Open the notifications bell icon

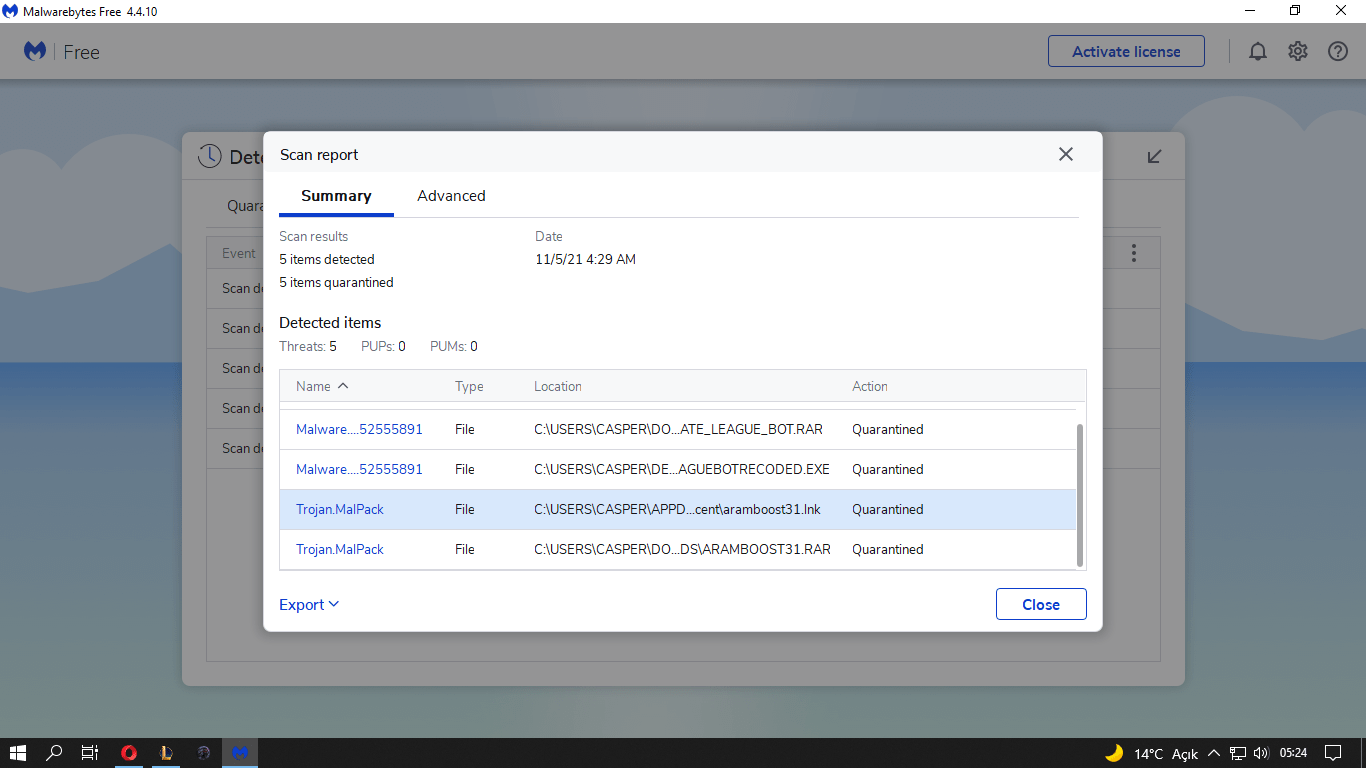pos(1258,51)
